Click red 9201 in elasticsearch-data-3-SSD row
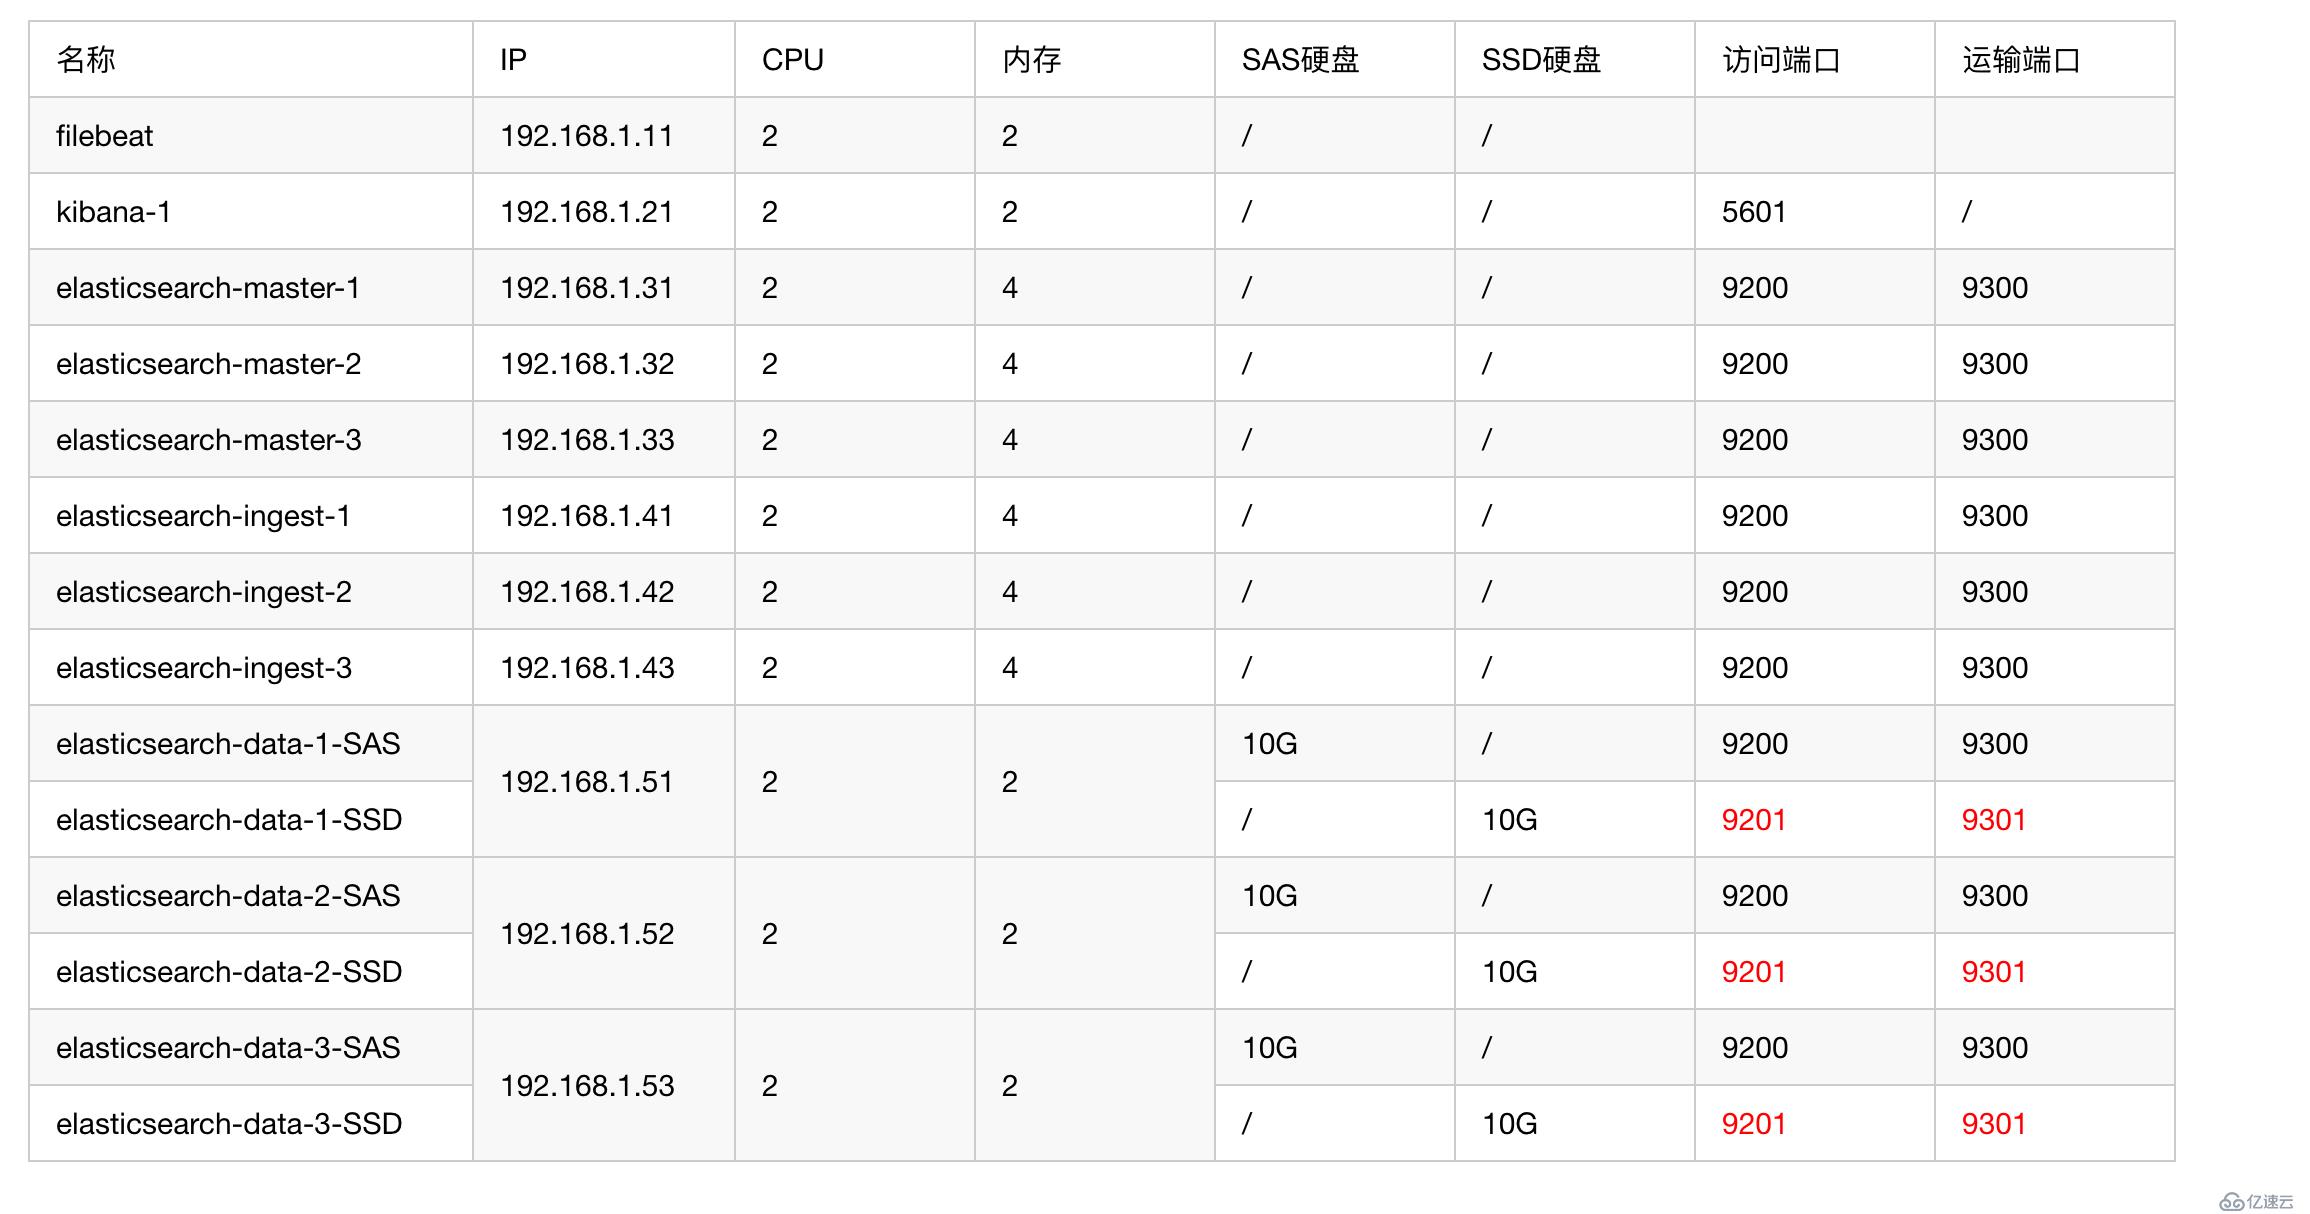 pyautogui.click(x=1754, y=1124)
